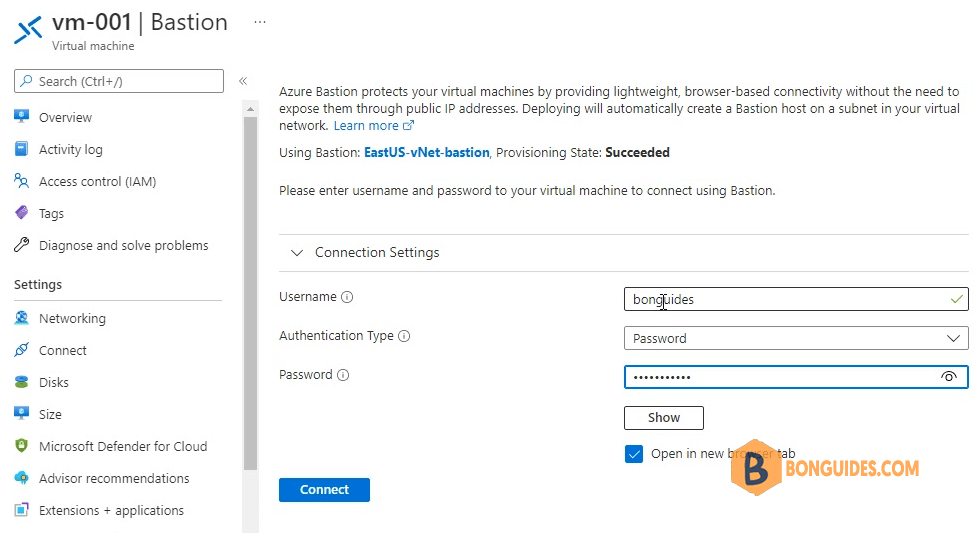Click the Username info icon
980x533 pixels.
pos(347,297)
